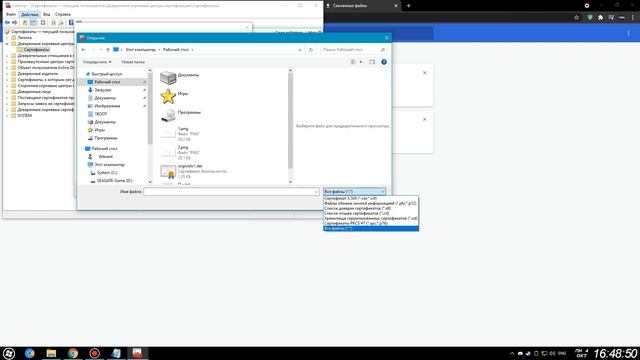Select System (C:) drive in navigation pane

[107, 173]
